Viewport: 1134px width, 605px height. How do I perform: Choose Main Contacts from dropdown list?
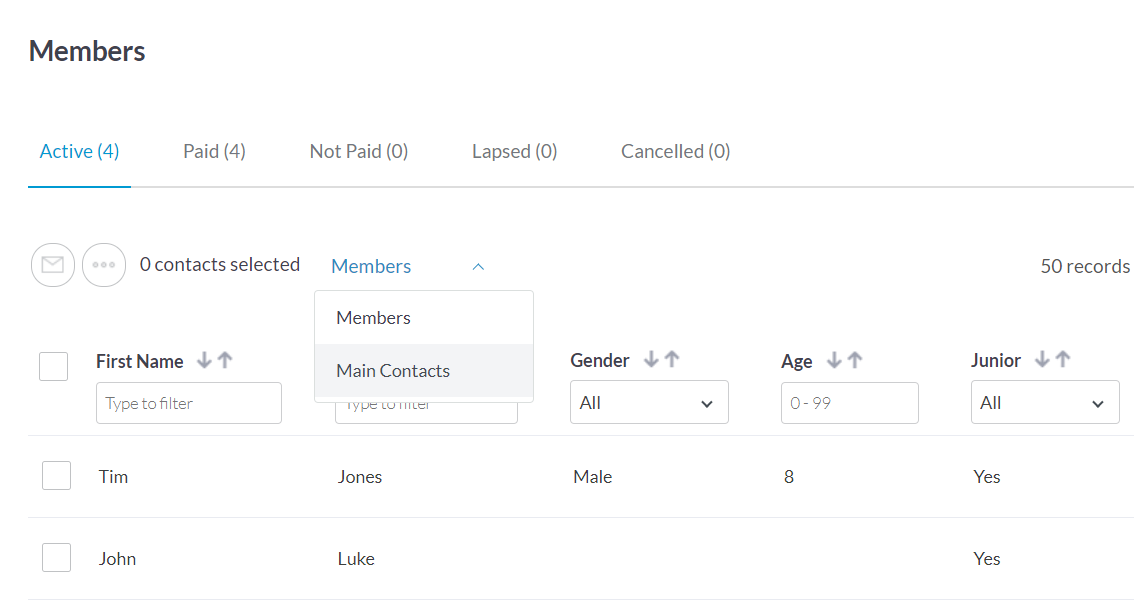tap(393, 371)
